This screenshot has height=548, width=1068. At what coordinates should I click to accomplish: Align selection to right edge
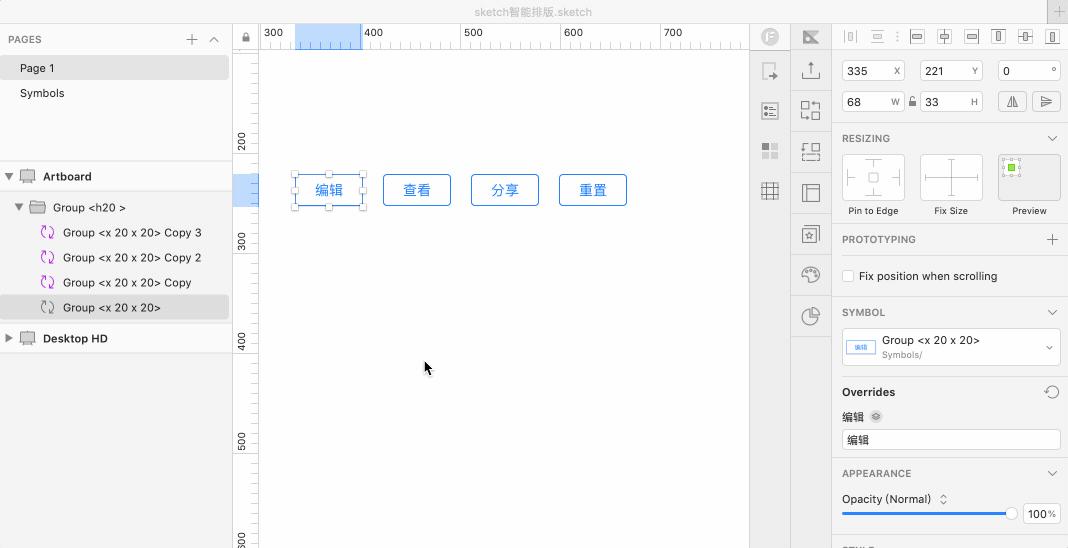tap(972, 37)
